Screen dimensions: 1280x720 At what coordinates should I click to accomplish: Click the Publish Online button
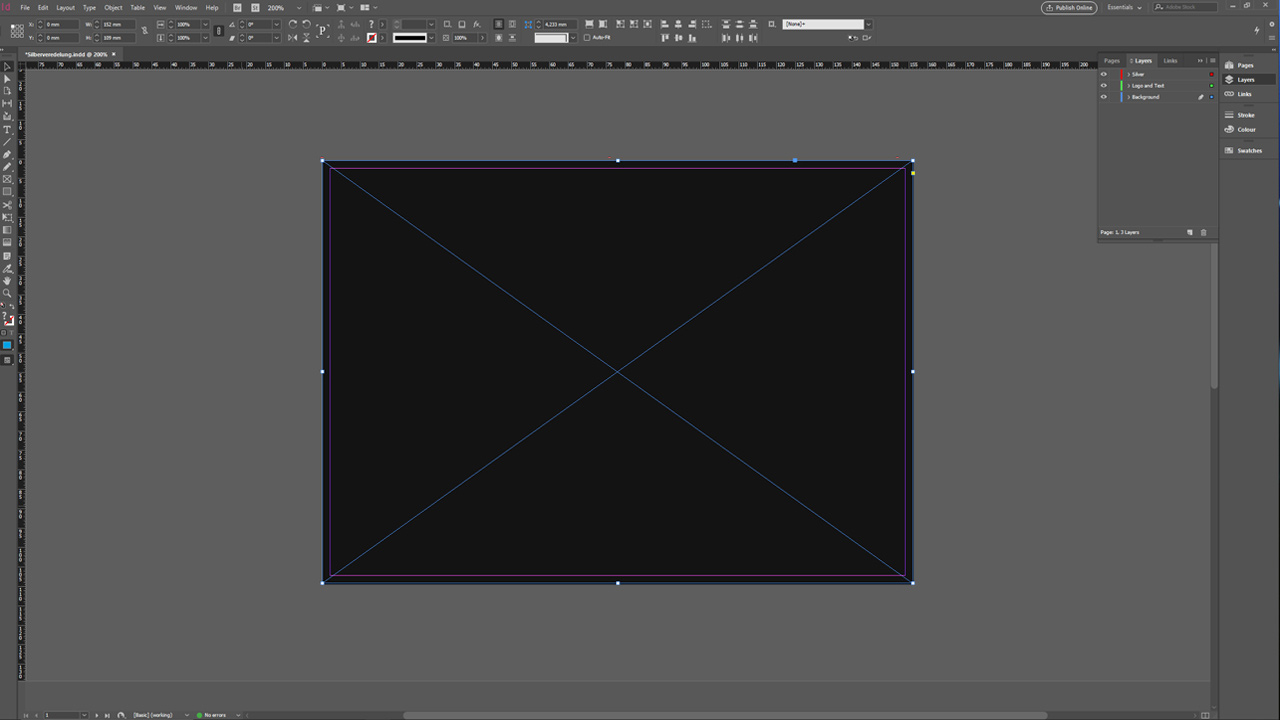tap(1068, 8)
